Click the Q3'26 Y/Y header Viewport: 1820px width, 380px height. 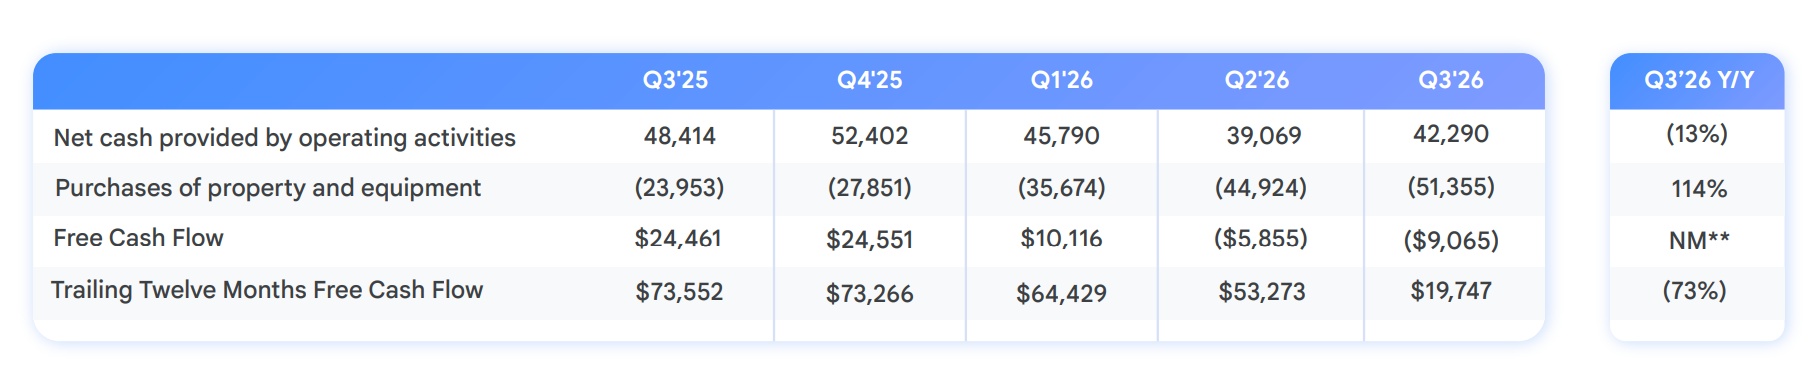1699,80
